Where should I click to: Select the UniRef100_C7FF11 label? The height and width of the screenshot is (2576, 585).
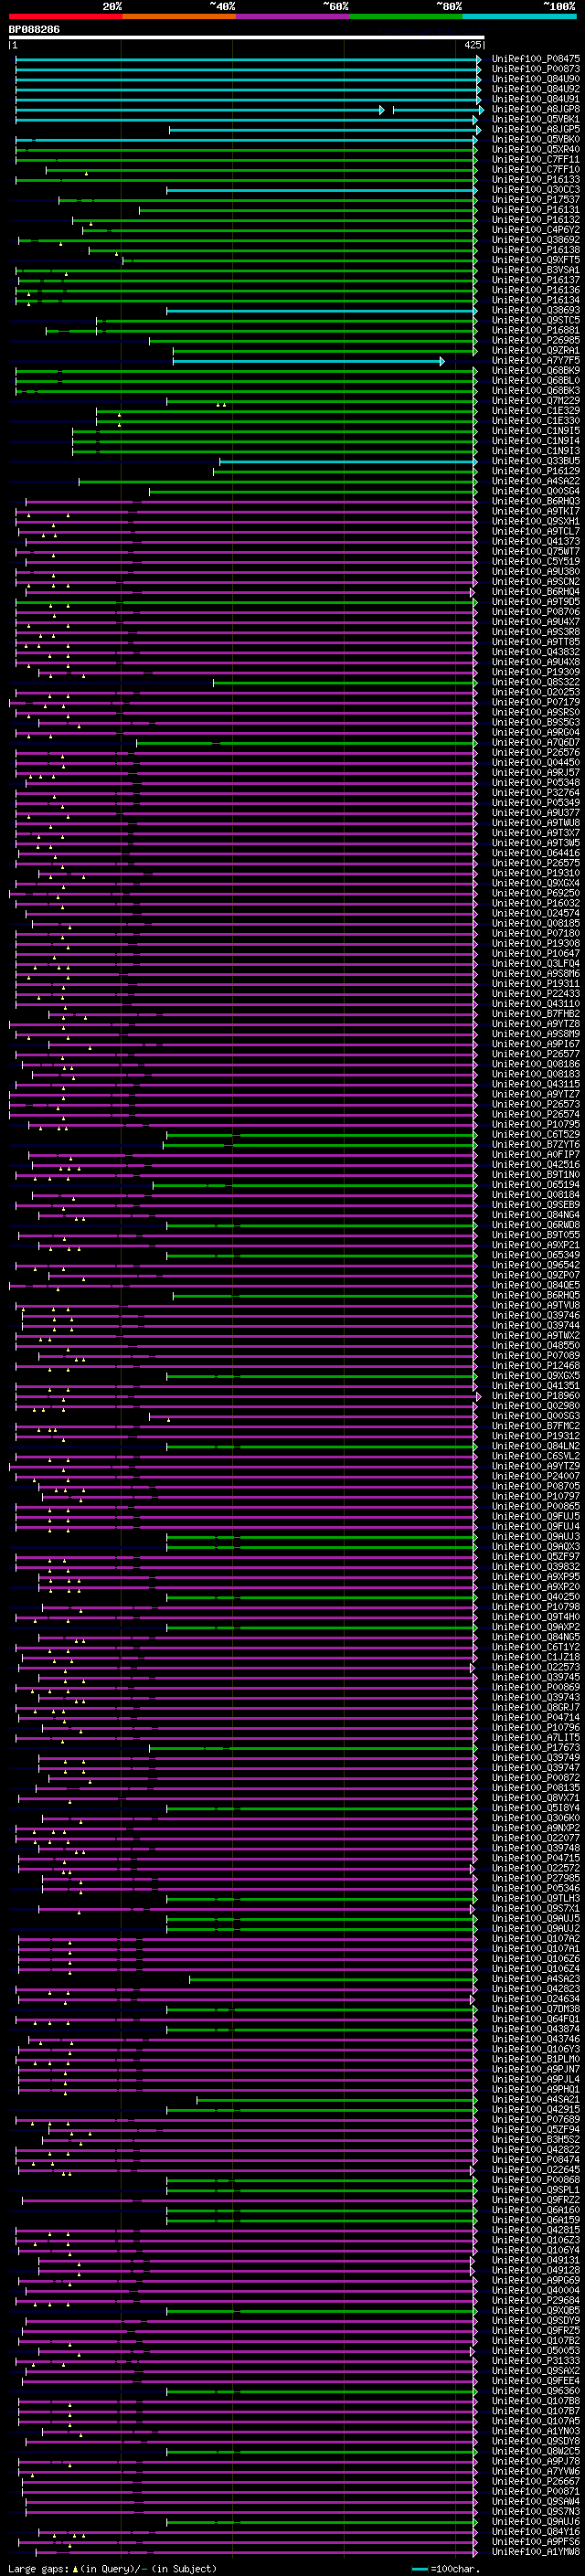point(536,160)
